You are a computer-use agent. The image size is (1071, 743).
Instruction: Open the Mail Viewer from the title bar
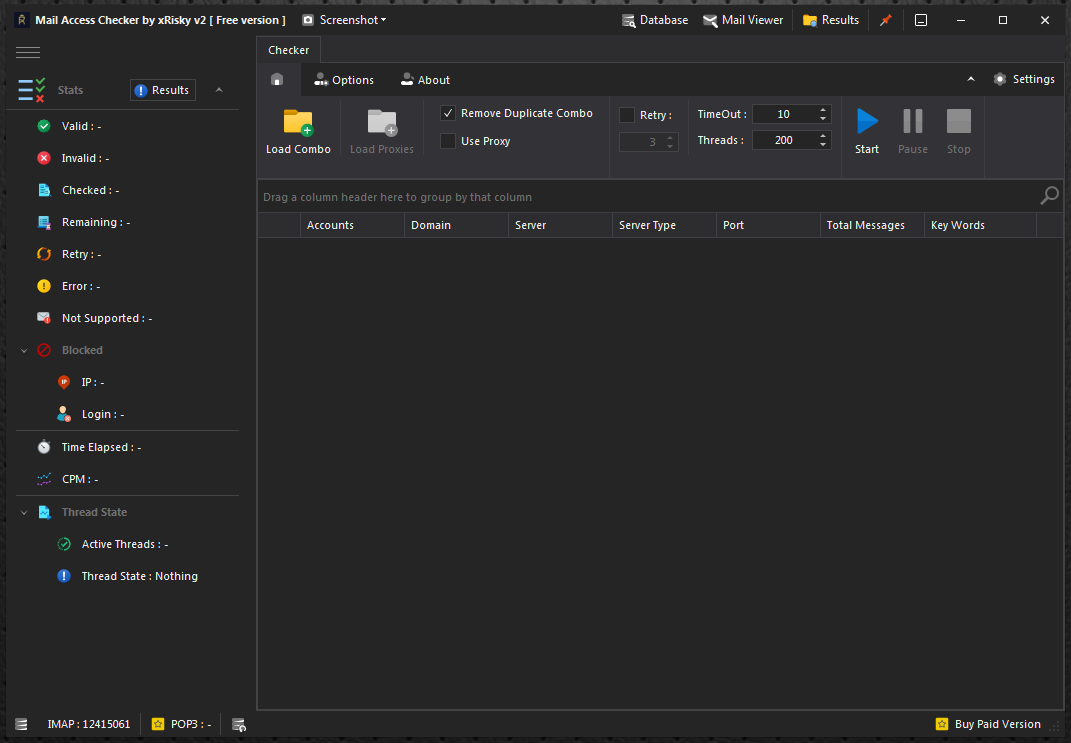(743, 19)
